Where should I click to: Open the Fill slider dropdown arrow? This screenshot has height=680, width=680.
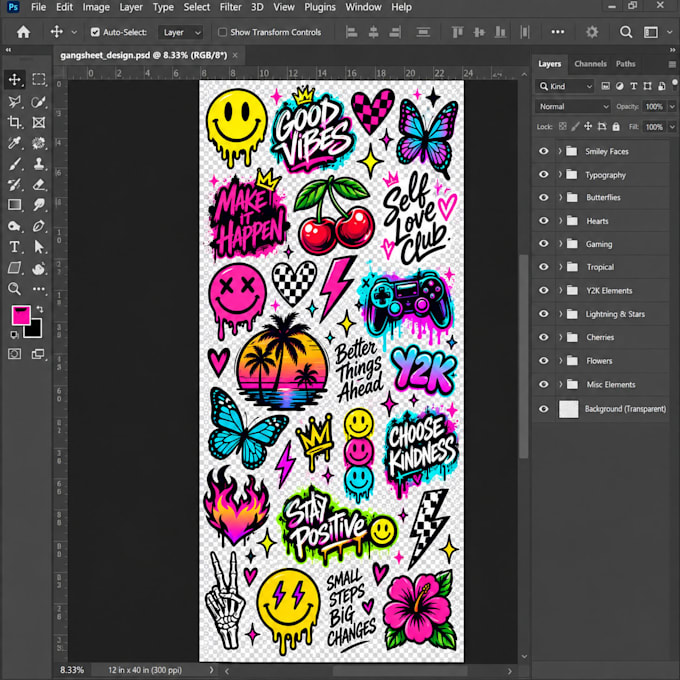click(x=672, y=127)
